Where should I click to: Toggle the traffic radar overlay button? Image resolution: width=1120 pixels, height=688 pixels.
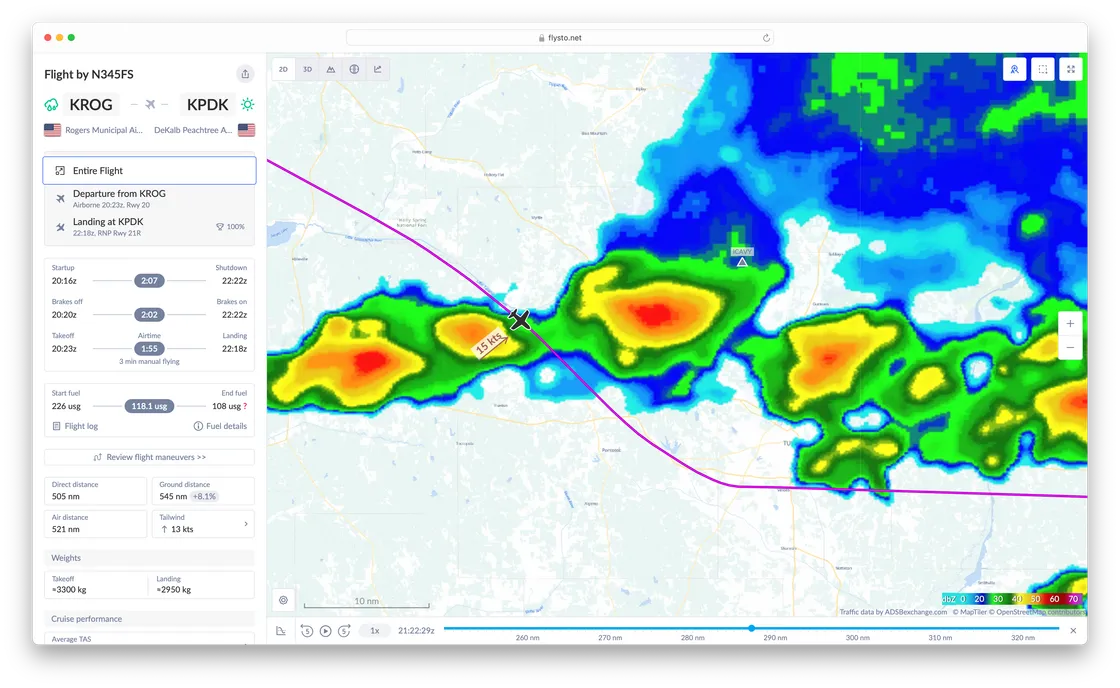click(x=1014, y=69)
